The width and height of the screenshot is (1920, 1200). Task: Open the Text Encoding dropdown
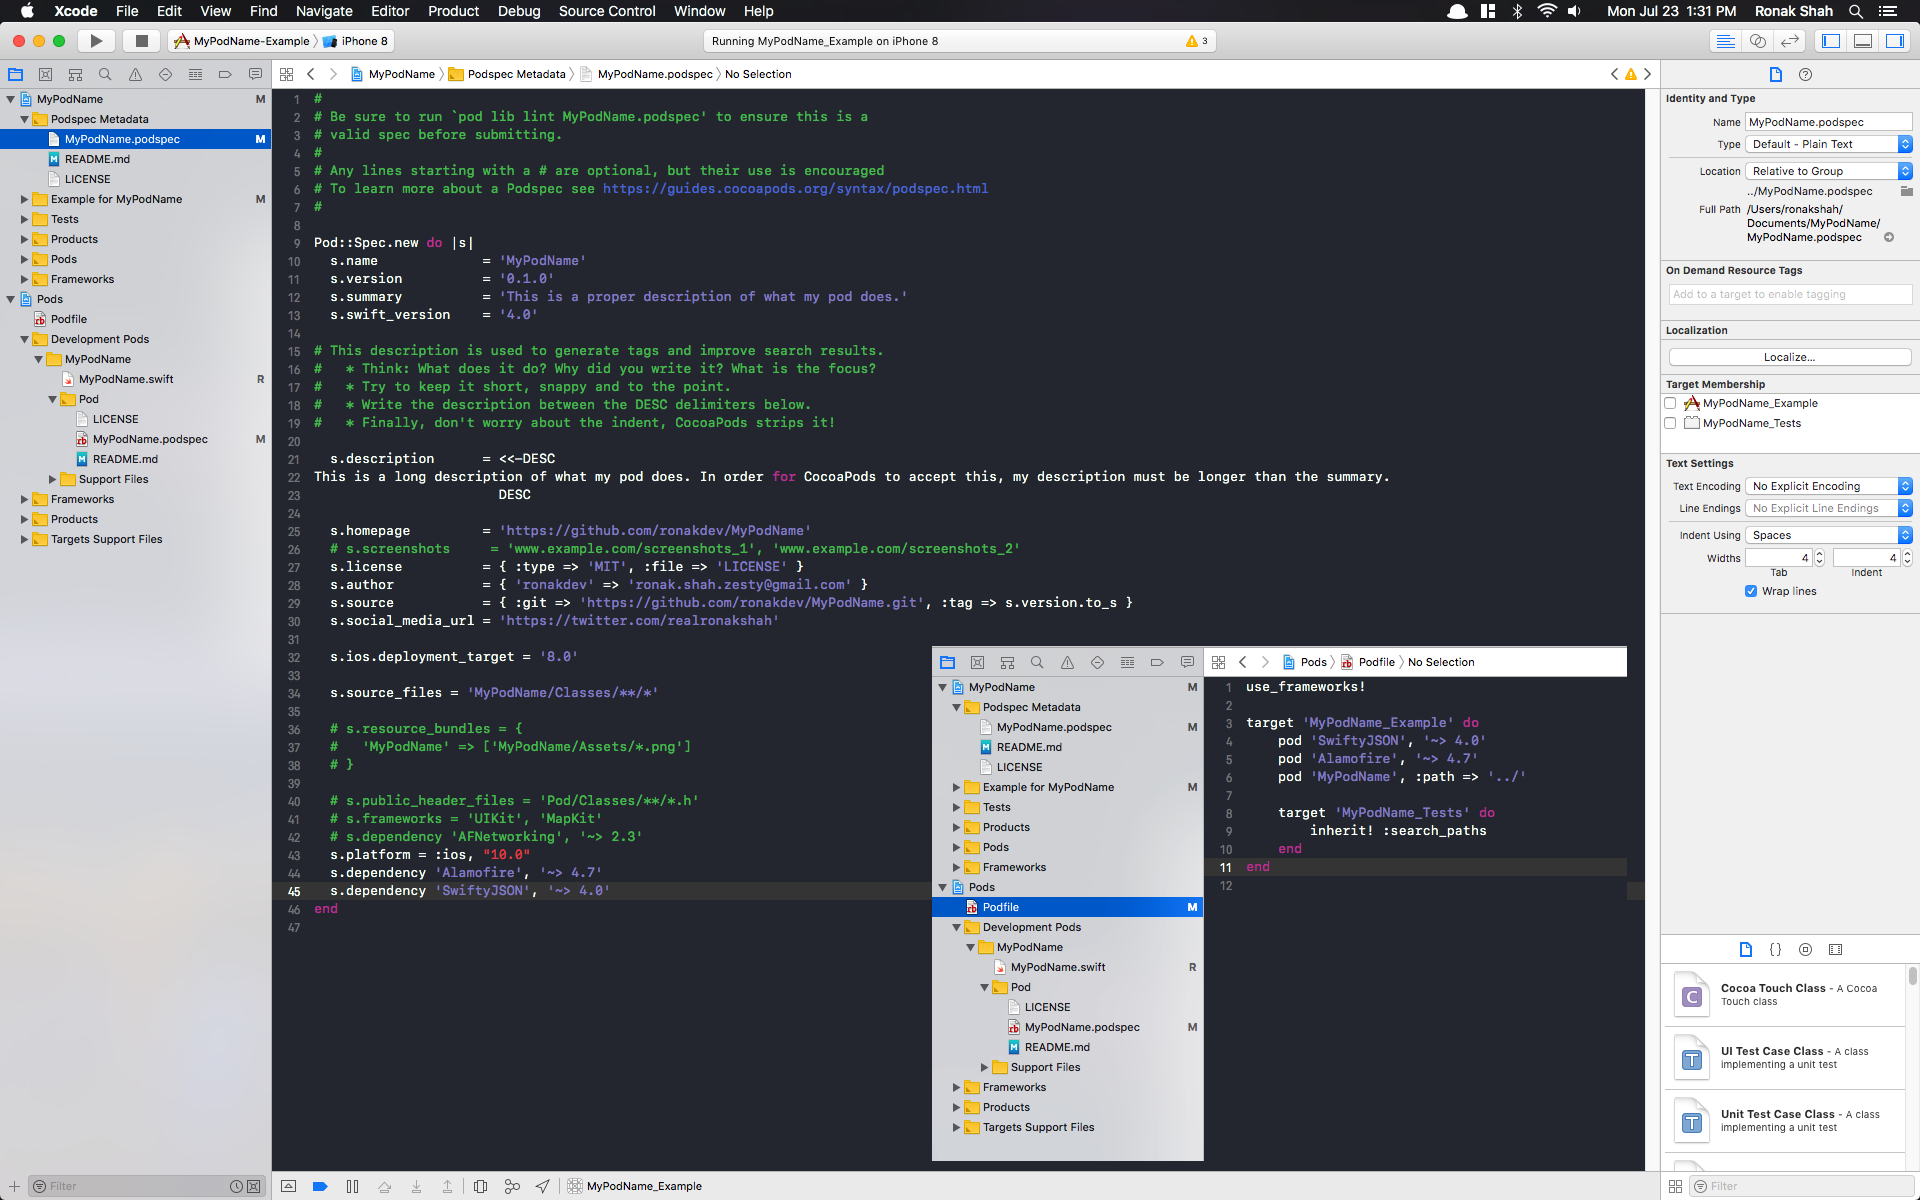(1829, 486)
